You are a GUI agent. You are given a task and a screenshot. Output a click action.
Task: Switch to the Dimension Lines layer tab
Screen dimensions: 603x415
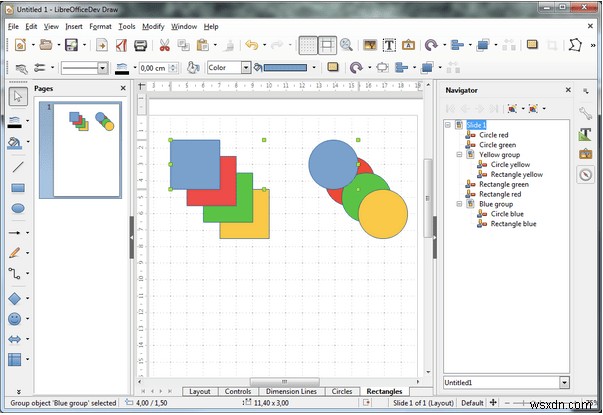[291, 392]
